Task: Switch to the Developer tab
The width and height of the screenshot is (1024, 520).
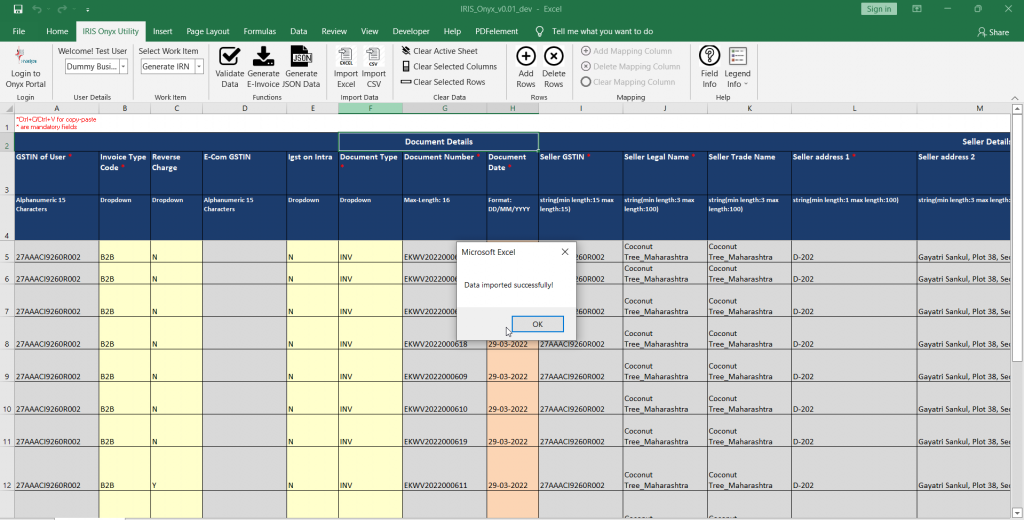Action: [x=411, y=31]
